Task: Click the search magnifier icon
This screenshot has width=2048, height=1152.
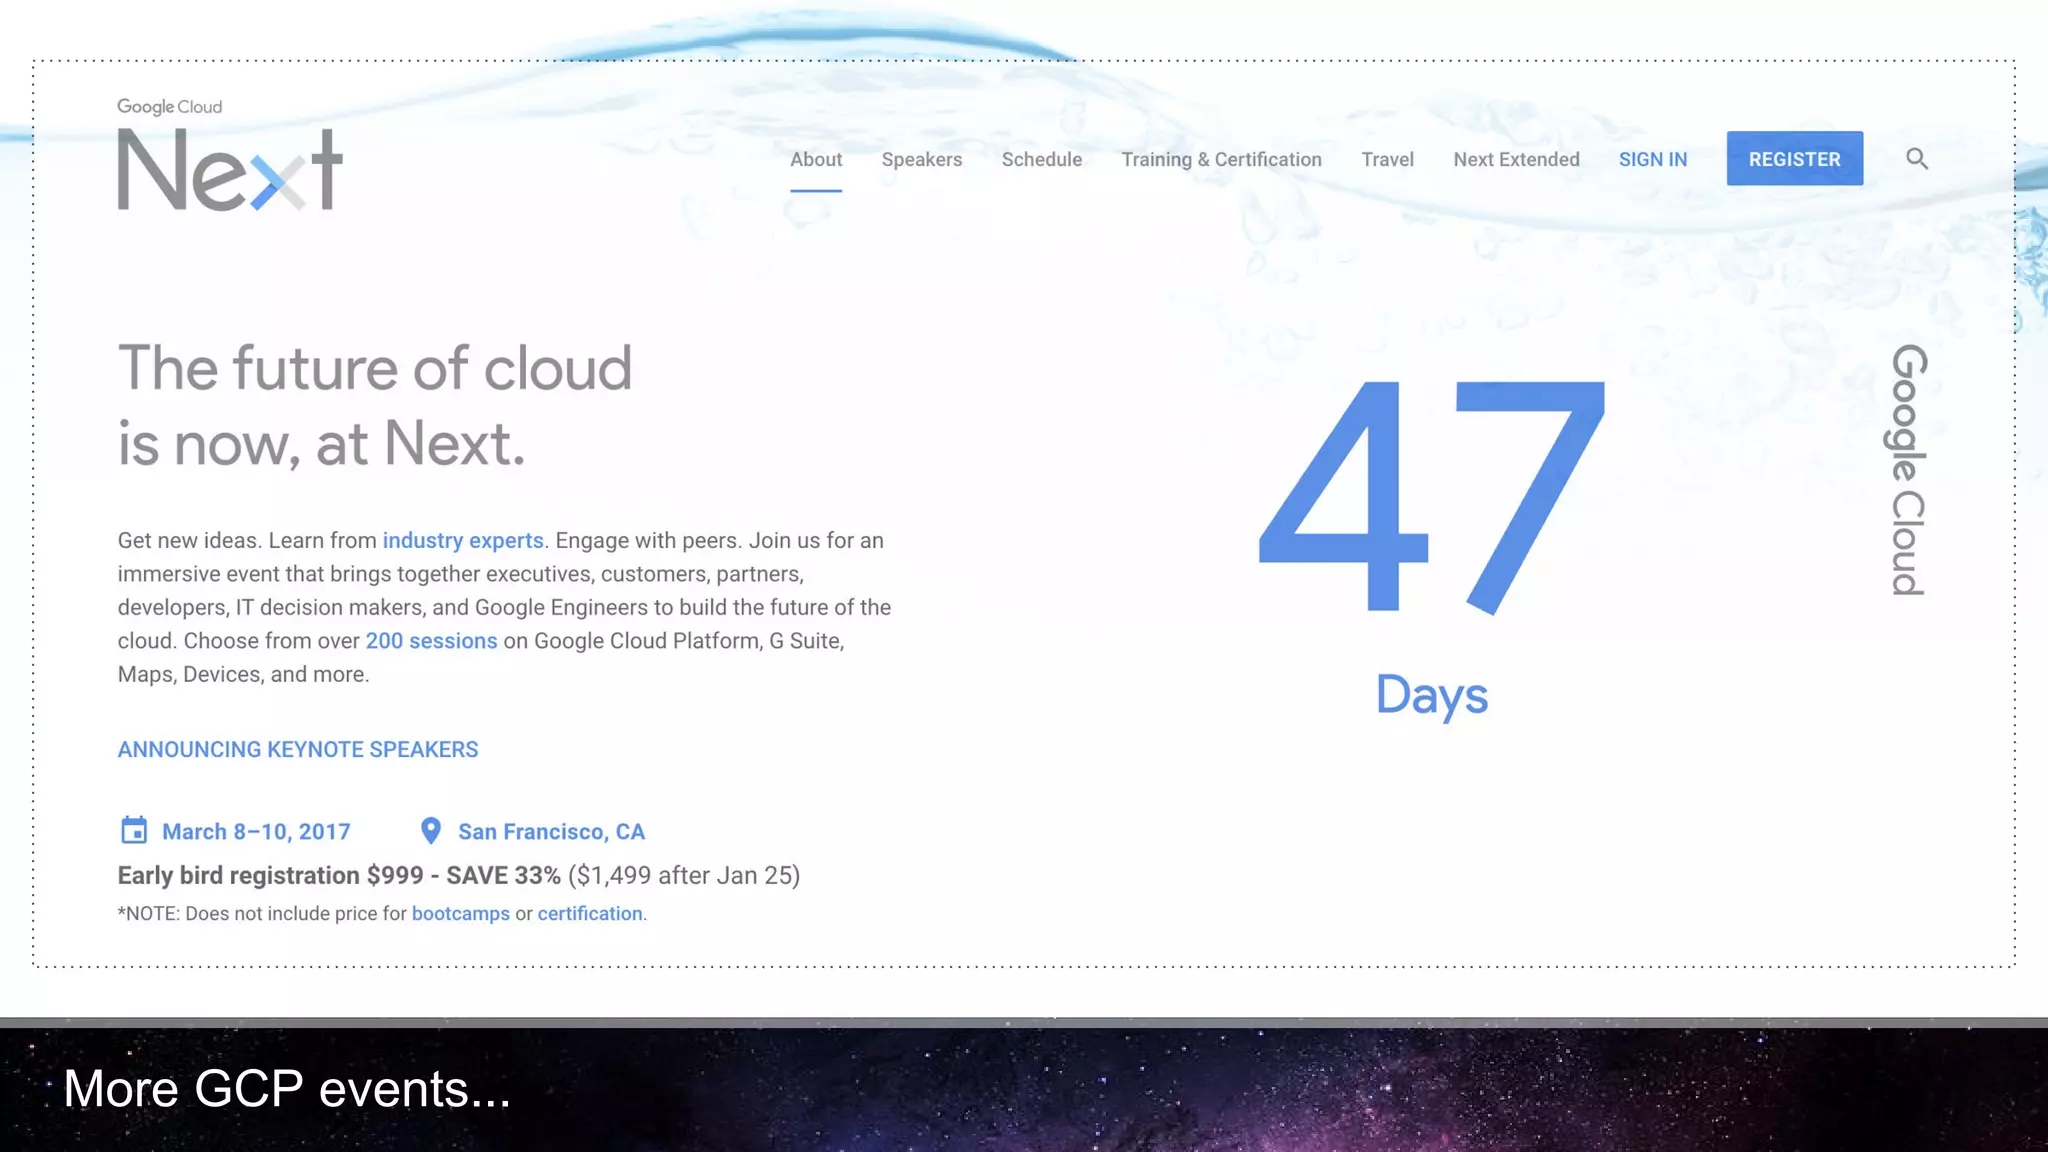Action: (x=1916, y=159)
